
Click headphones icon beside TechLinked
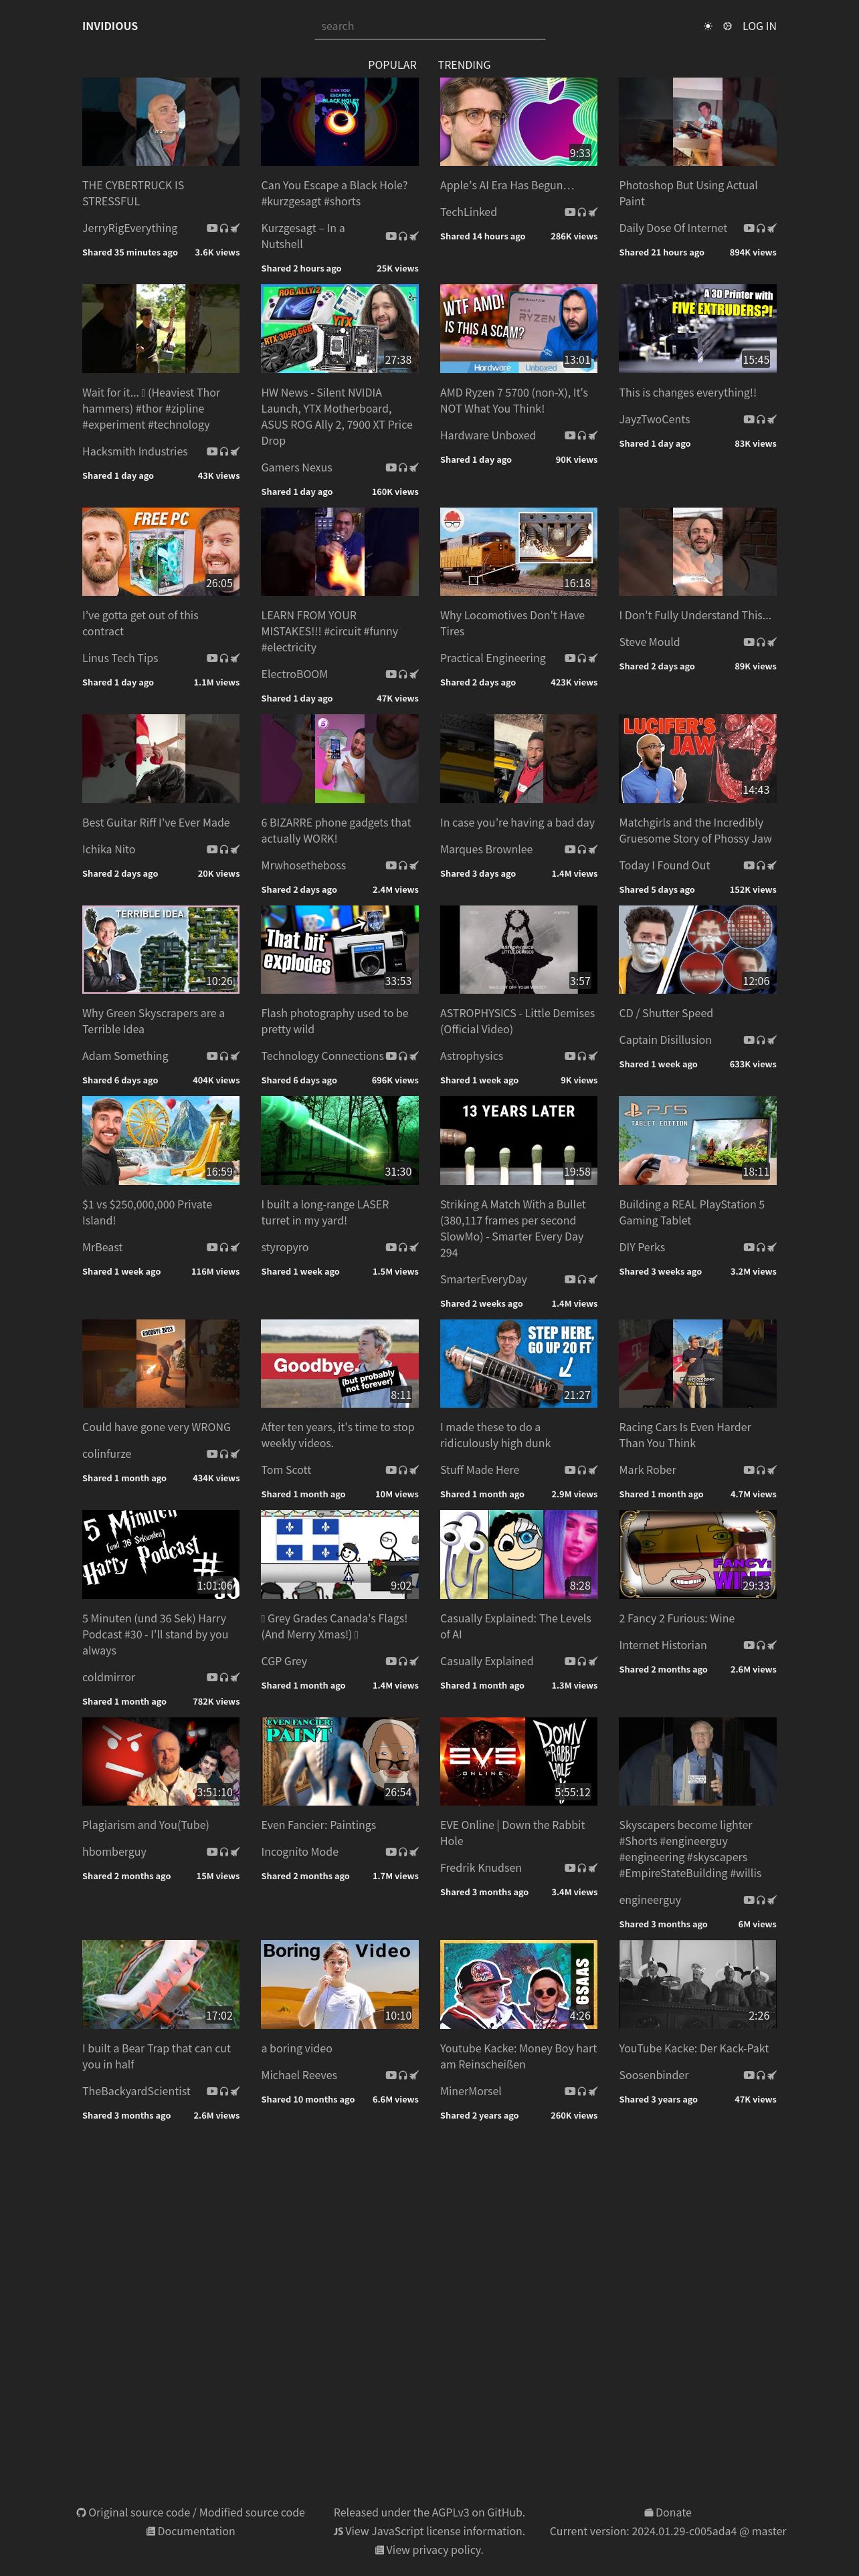[582, 212]
